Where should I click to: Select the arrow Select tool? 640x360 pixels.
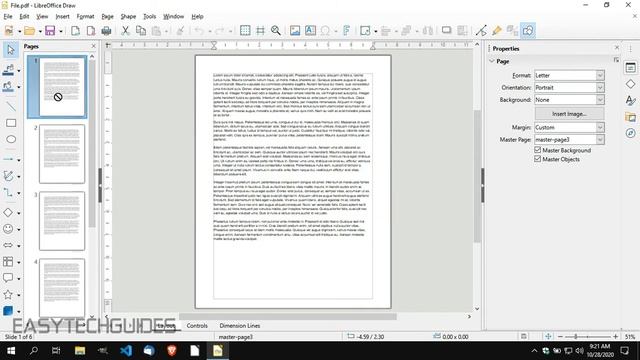pos(11,50)
